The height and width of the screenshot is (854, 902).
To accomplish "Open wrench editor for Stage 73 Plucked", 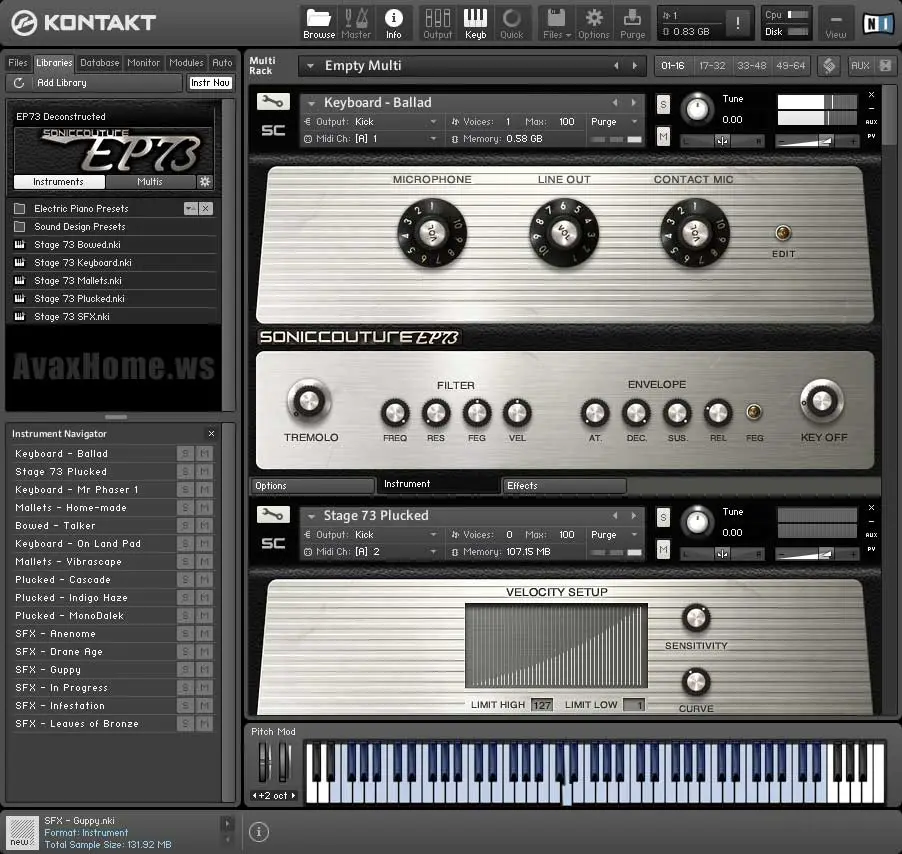I will pyautogui.click(x=273, y=514).
